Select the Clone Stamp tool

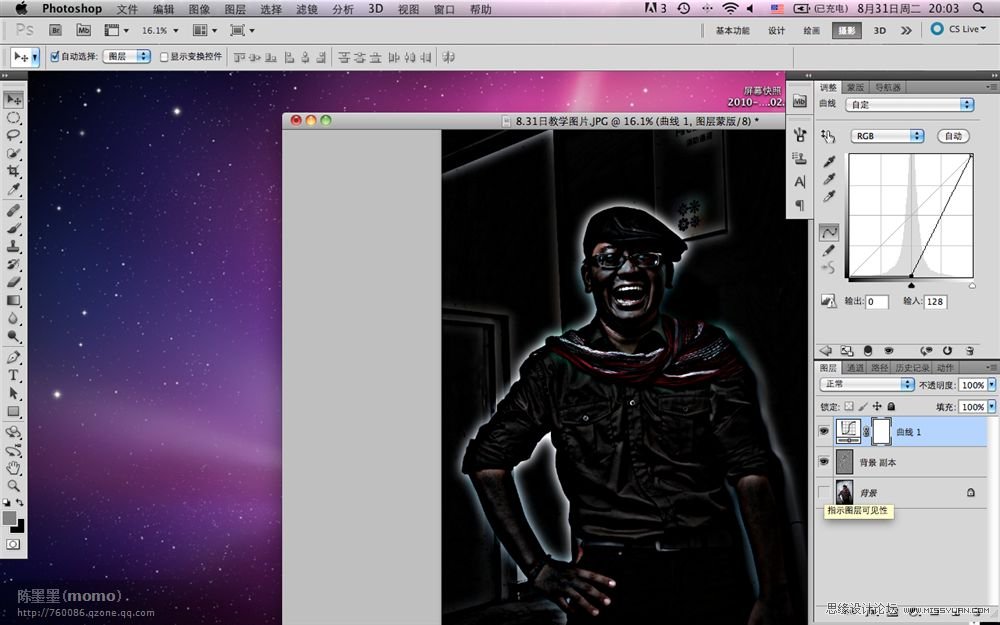click(13, 246)
